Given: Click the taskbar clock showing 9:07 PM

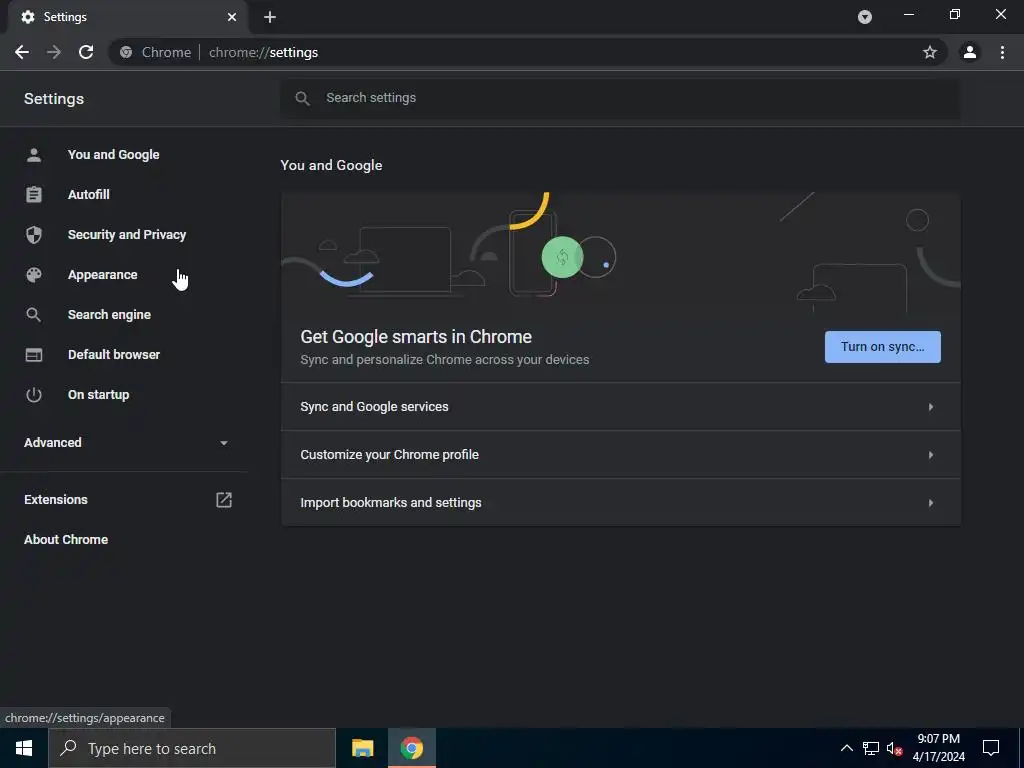Looking at the screenshot, I should tap(938, 748).
